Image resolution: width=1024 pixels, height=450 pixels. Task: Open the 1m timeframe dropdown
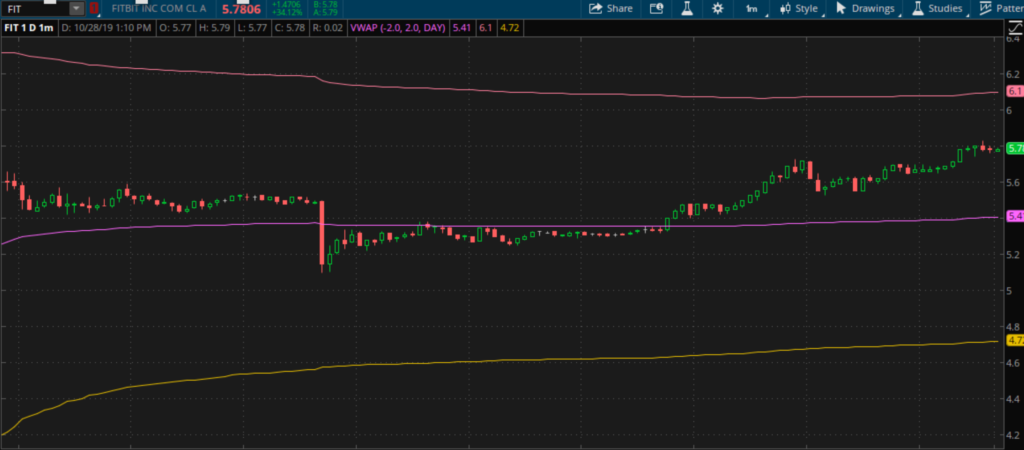pos(752,8)
